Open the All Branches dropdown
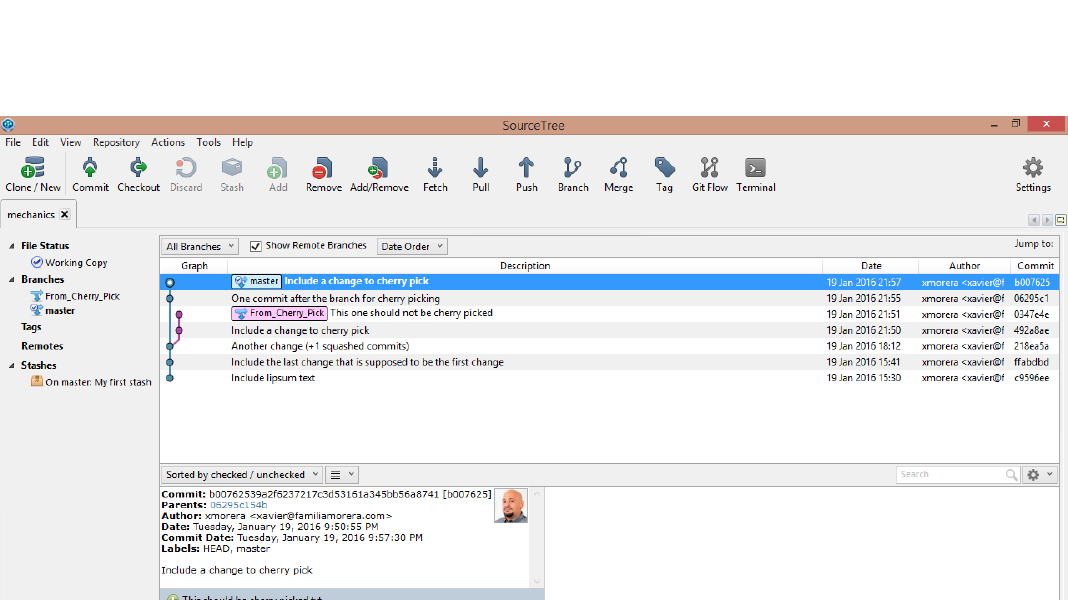The height and width of the screenshot is (600, 1068). [200, 246]
